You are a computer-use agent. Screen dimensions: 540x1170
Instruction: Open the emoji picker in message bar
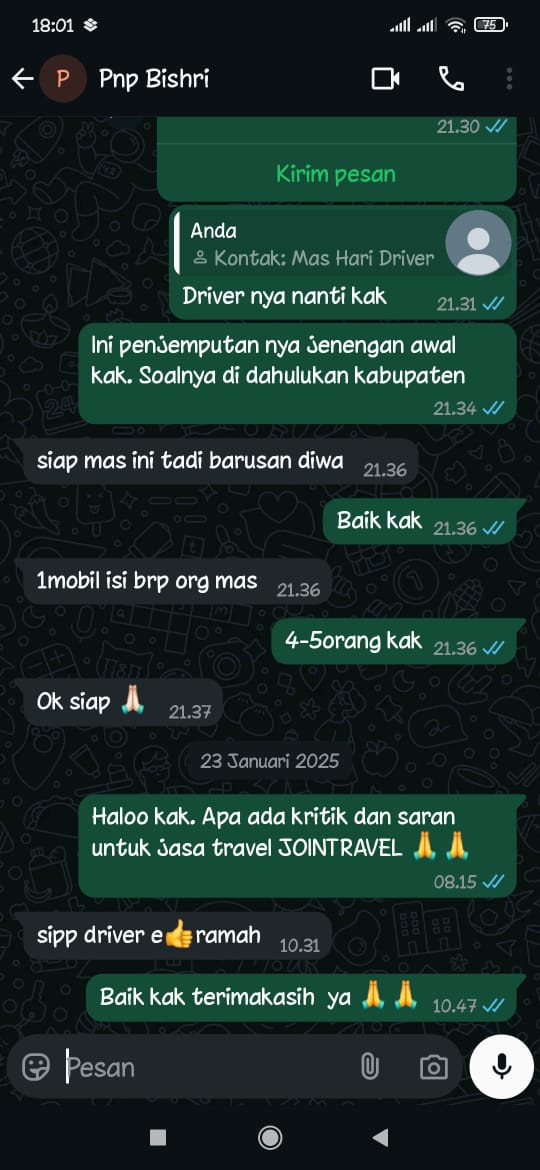coord(36,1067)
